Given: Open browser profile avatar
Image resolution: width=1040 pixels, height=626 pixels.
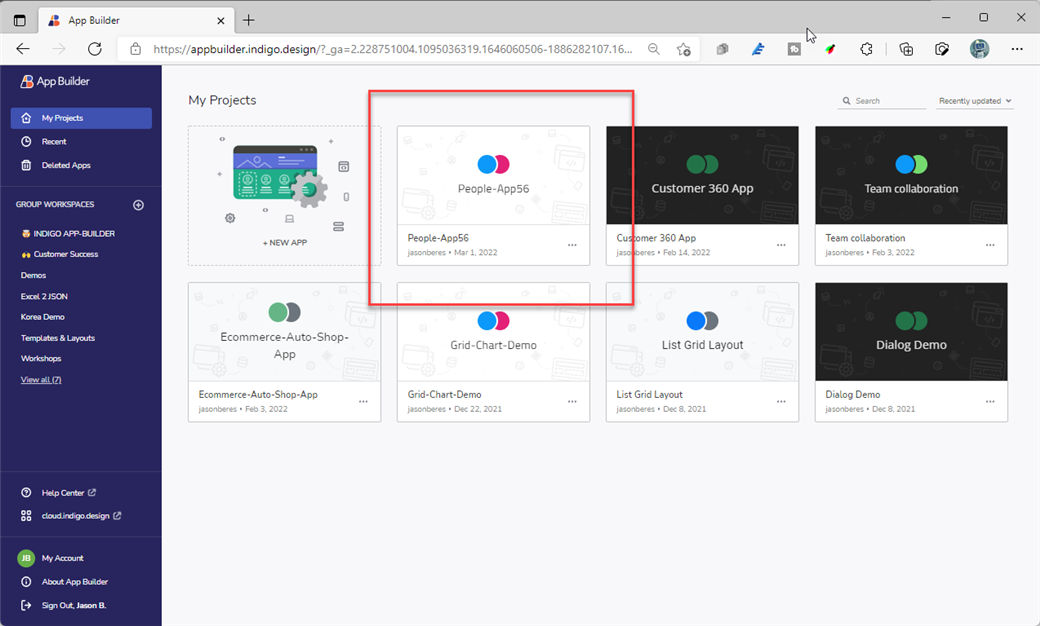Looking at the screenshot, I should pyautogui.click(x=980, y=49).
